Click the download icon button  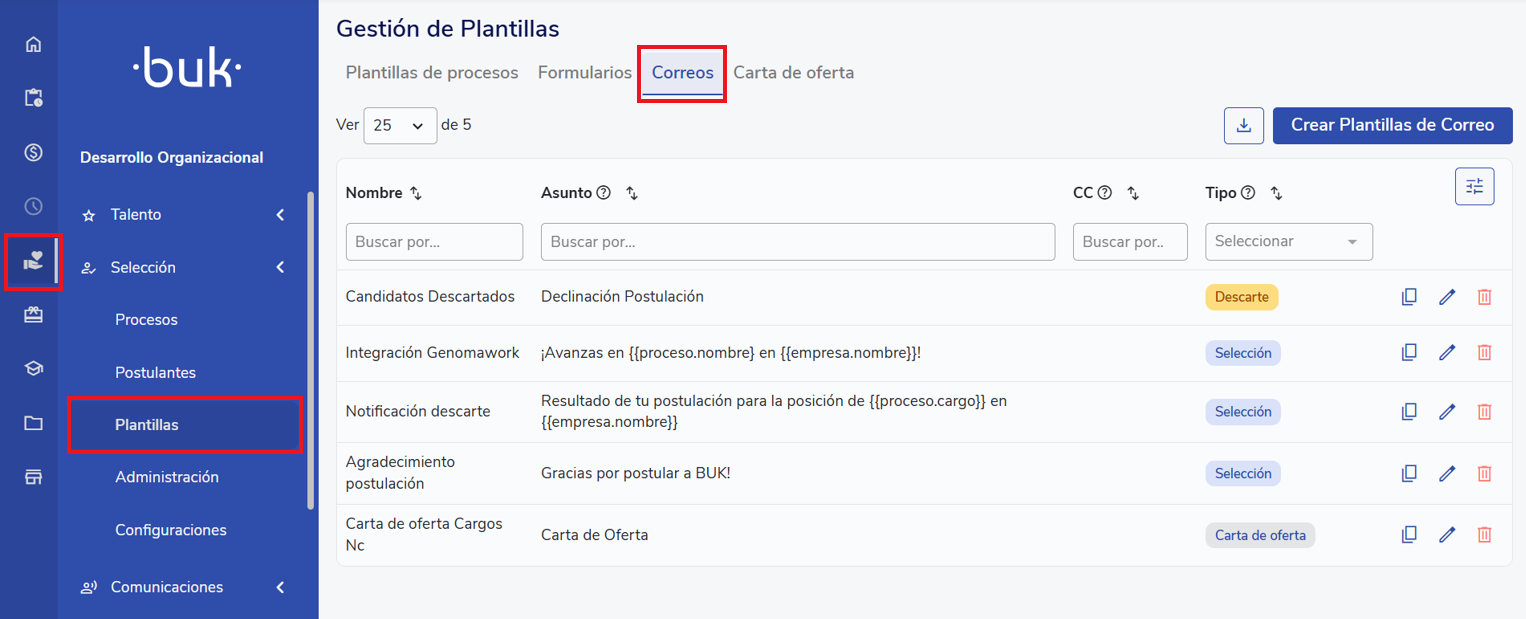1244,125
